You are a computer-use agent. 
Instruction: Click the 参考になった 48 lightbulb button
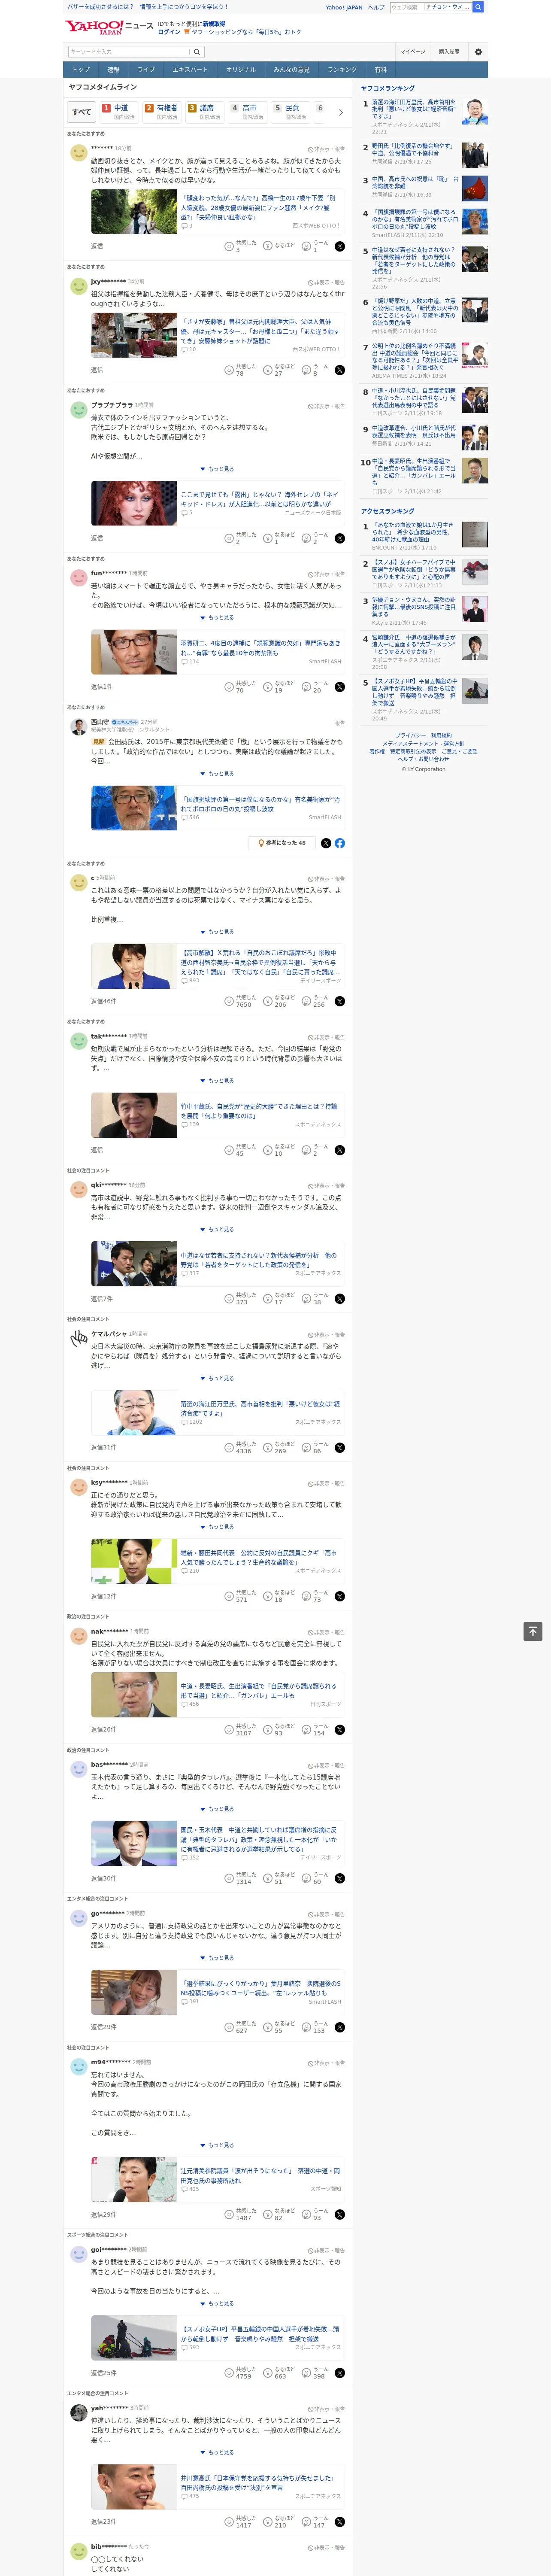click(x=282, y=843)
